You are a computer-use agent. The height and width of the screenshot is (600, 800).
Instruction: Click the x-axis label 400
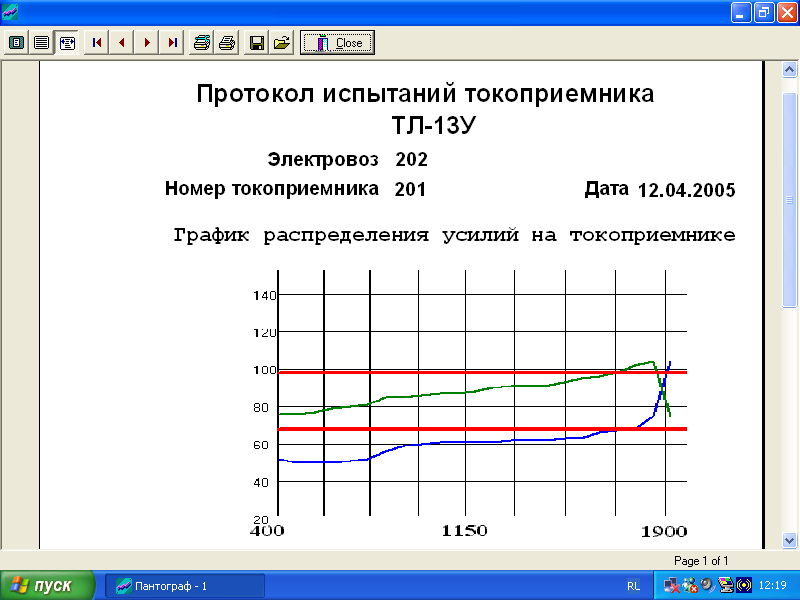[267, 531]
